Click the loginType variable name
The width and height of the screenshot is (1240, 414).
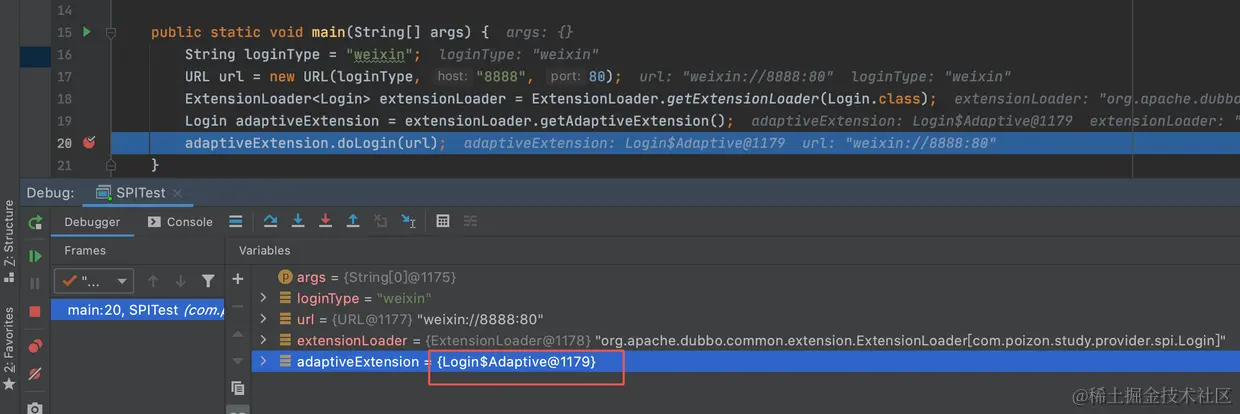click(329, 298)
